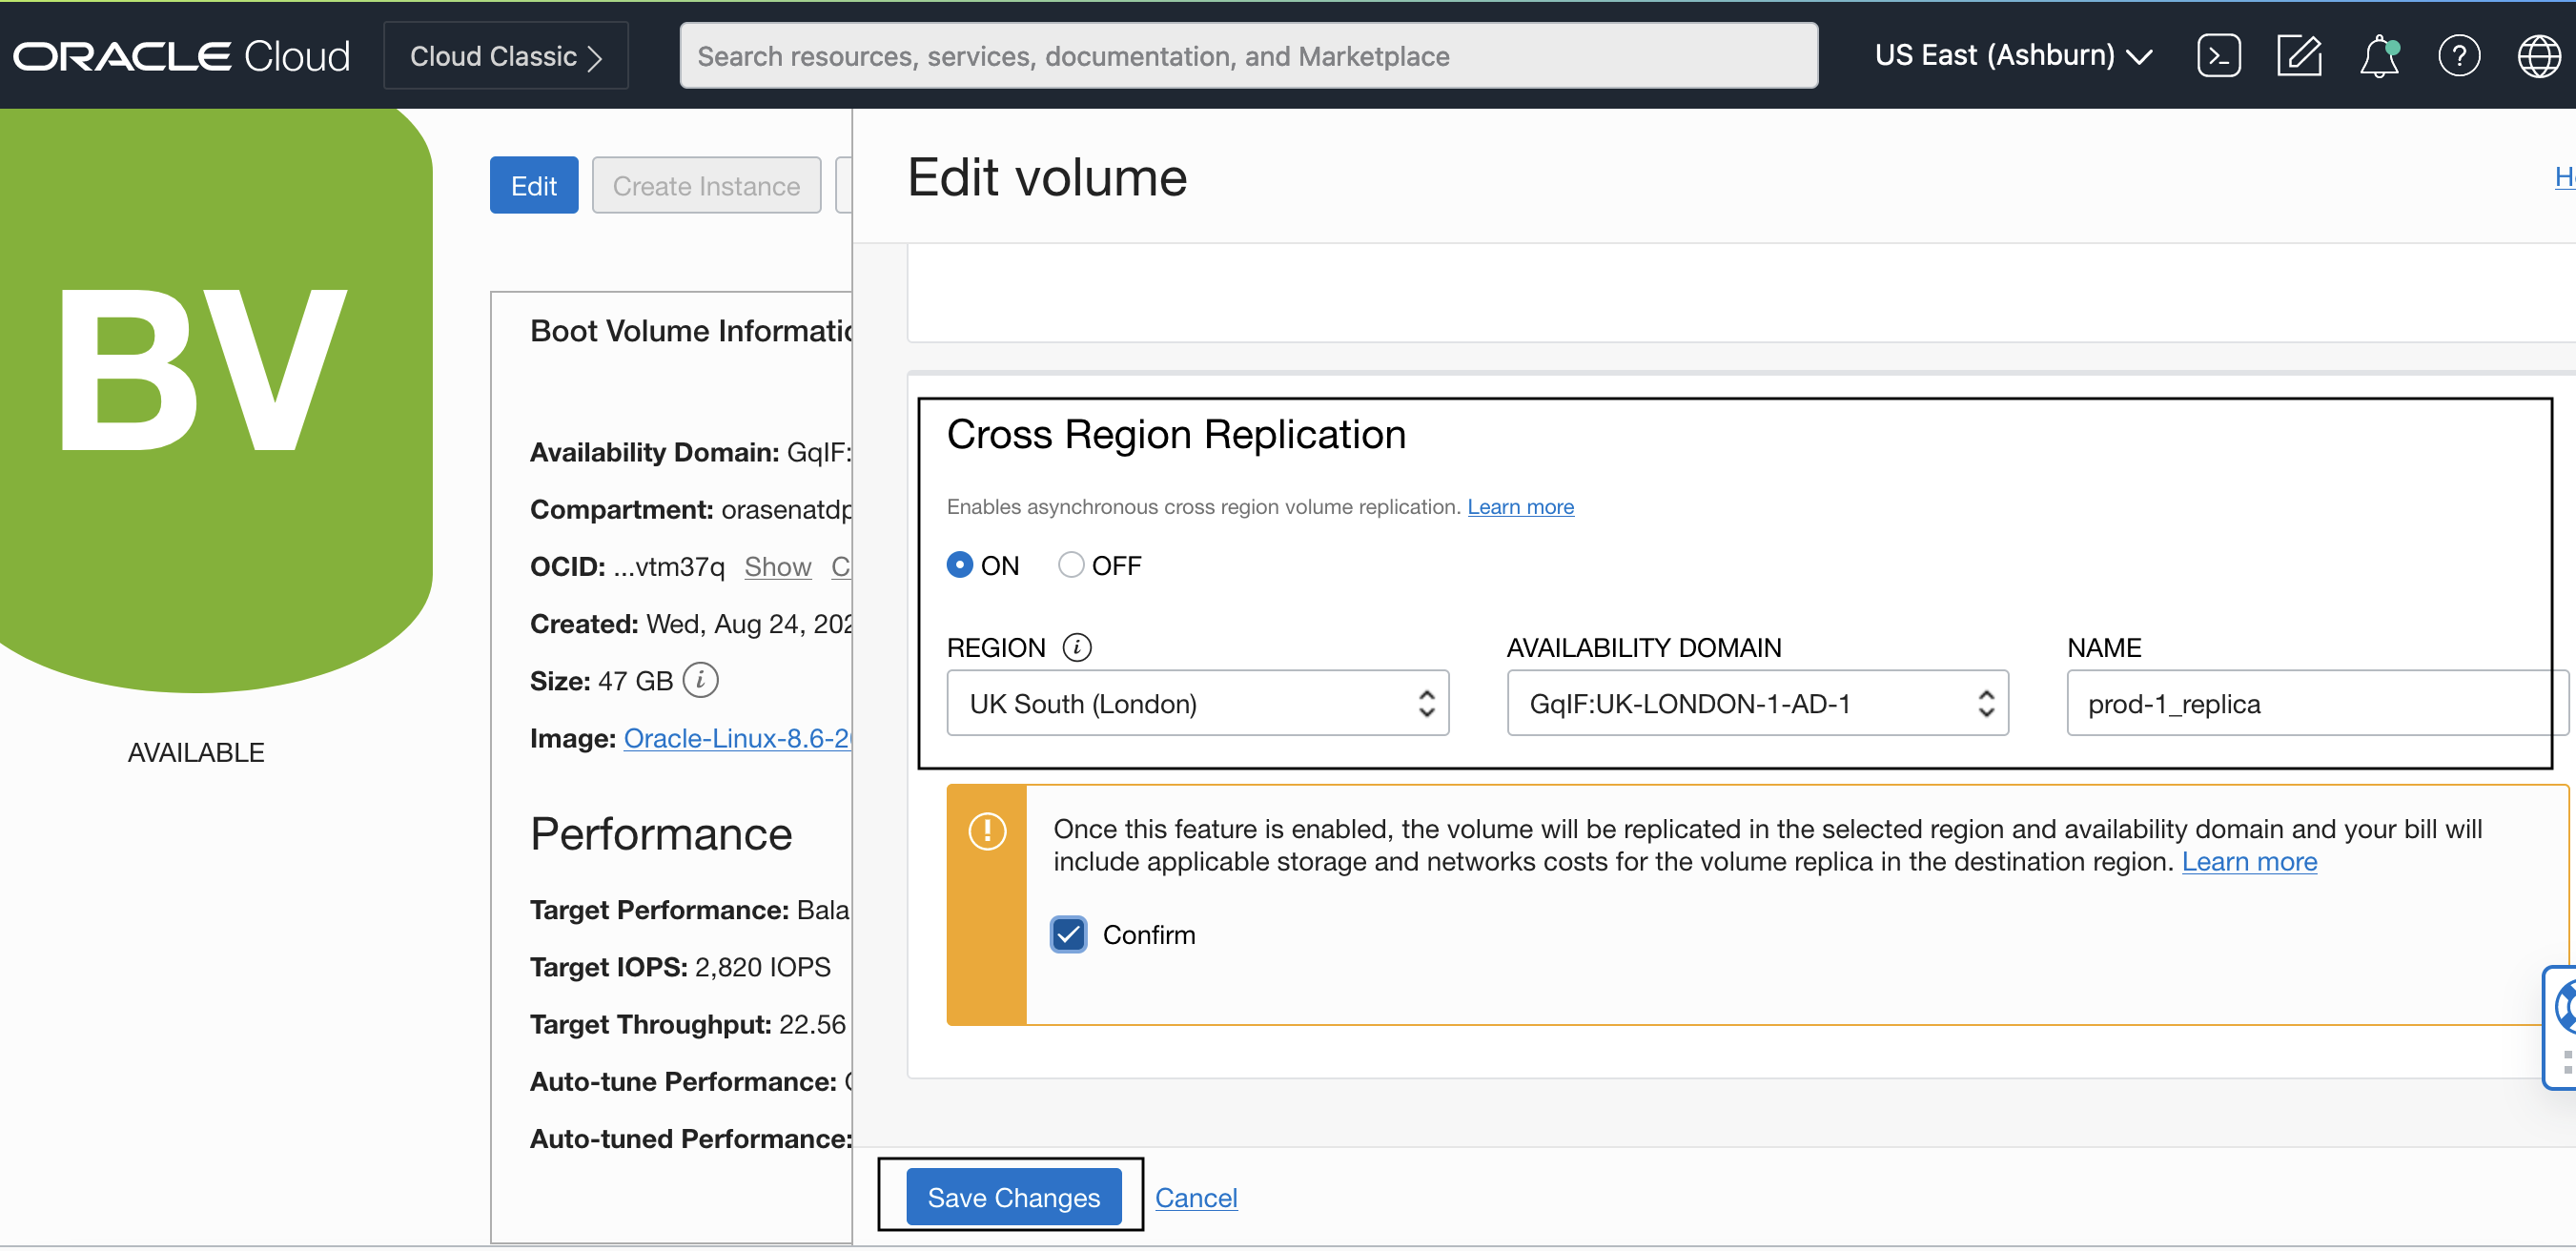
Task: Click the info icon next to Size 47 GB
Action: [700, 680]
